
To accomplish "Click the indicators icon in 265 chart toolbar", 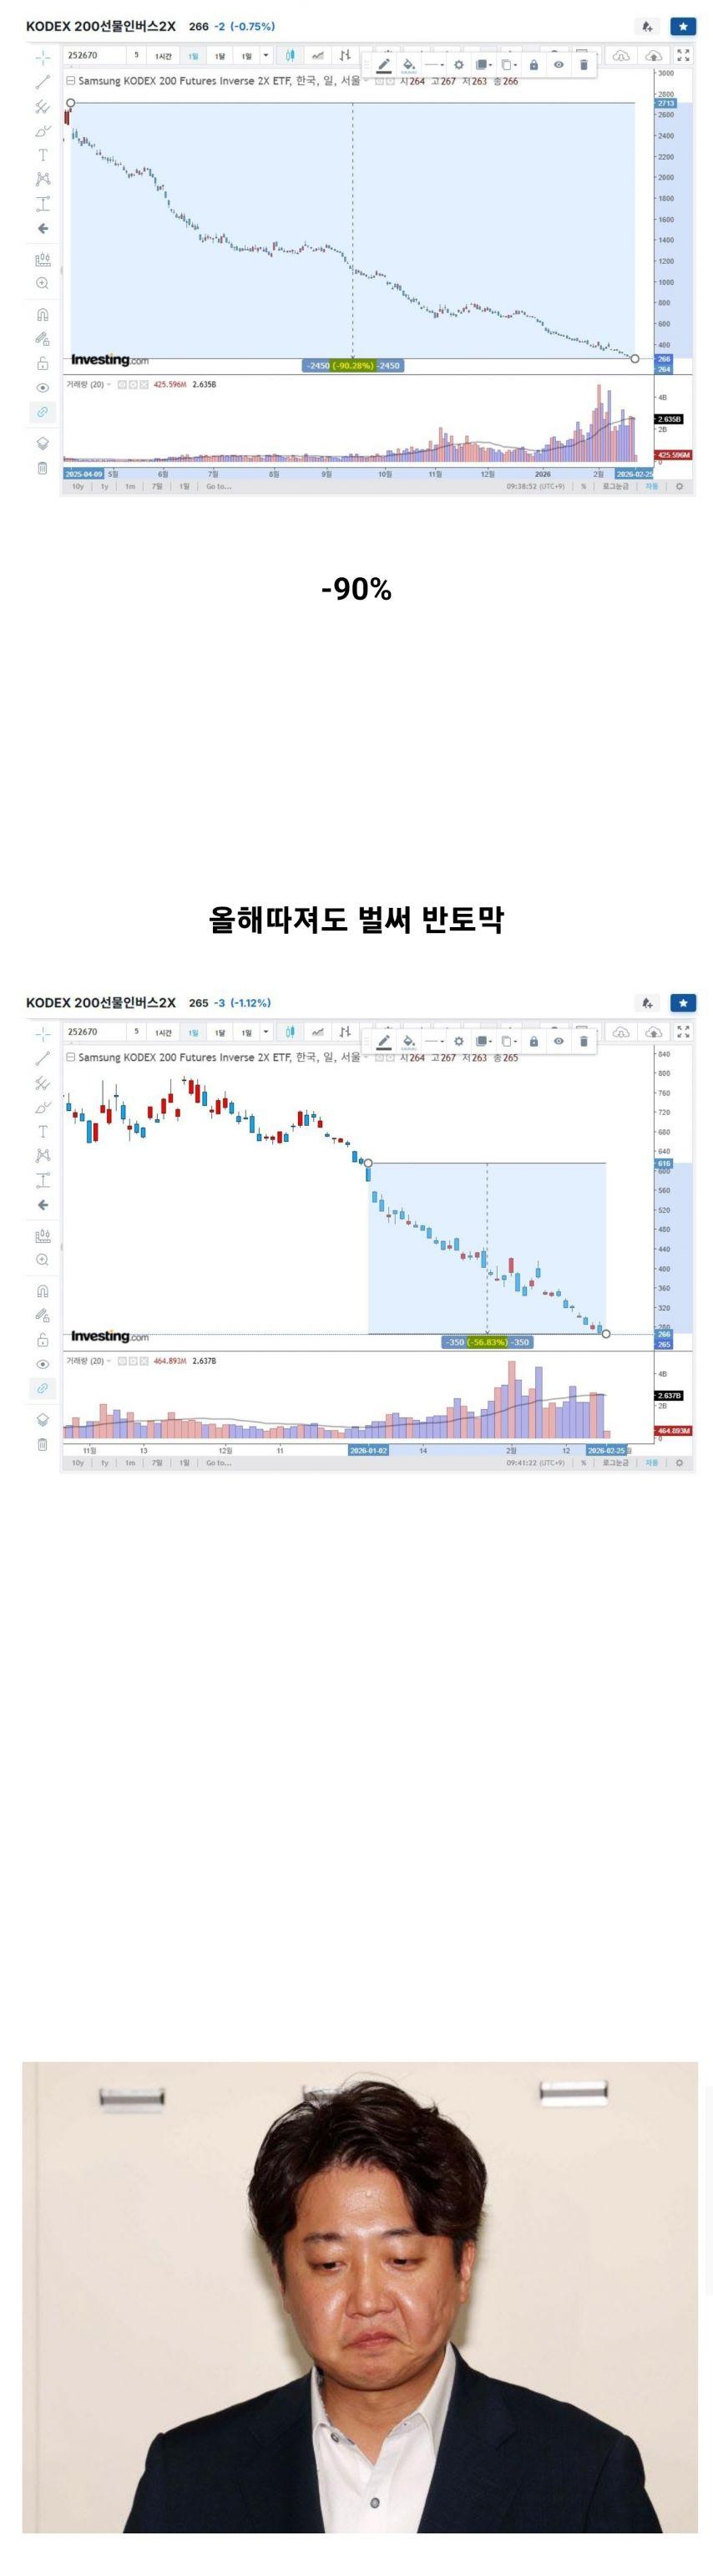I will pyautogui.click(x=345, y=1031).
